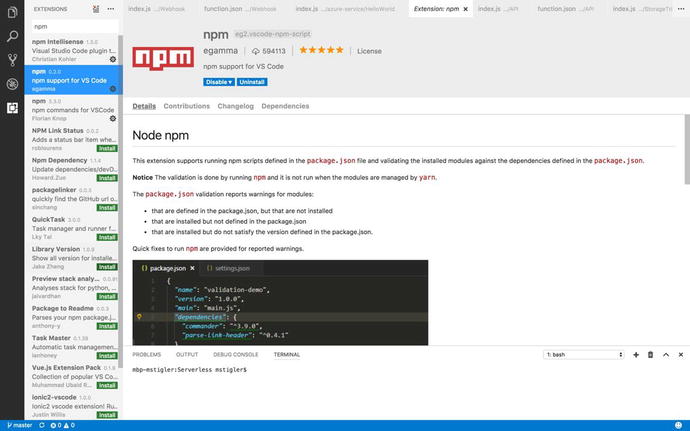The image size is (690, 431).
Task: Install Npm Dependency extension
Action: coord(107,178)
